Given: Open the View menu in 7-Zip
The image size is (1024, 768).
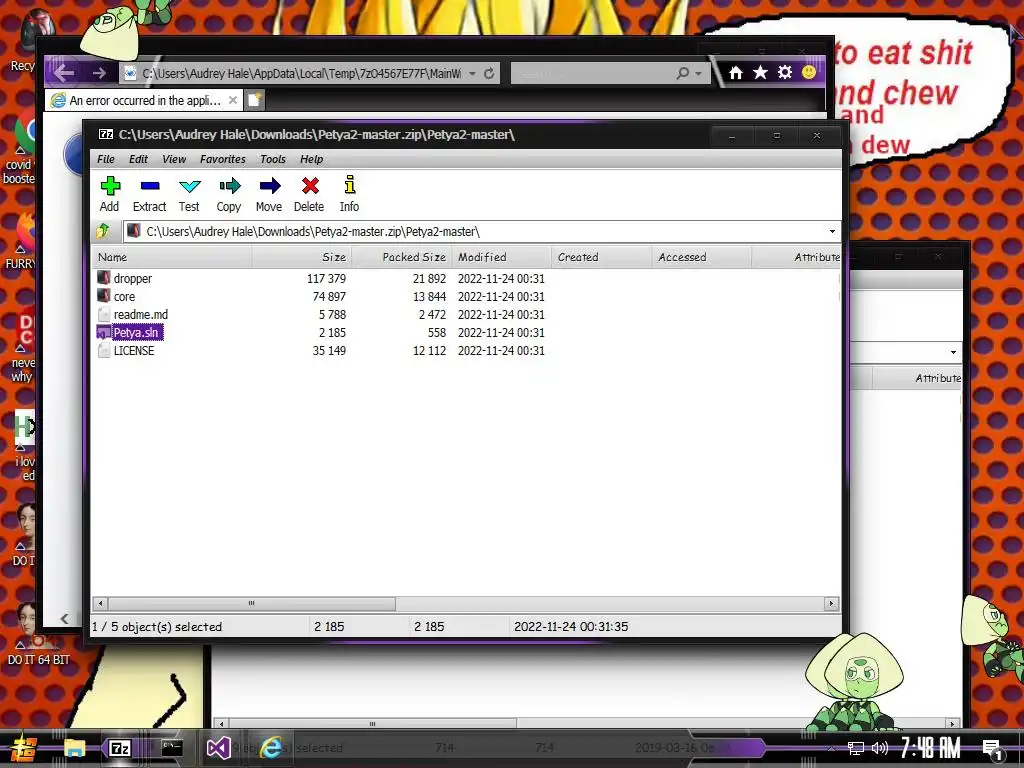Looking at the screenshot, I should click(x=174, y=159).
